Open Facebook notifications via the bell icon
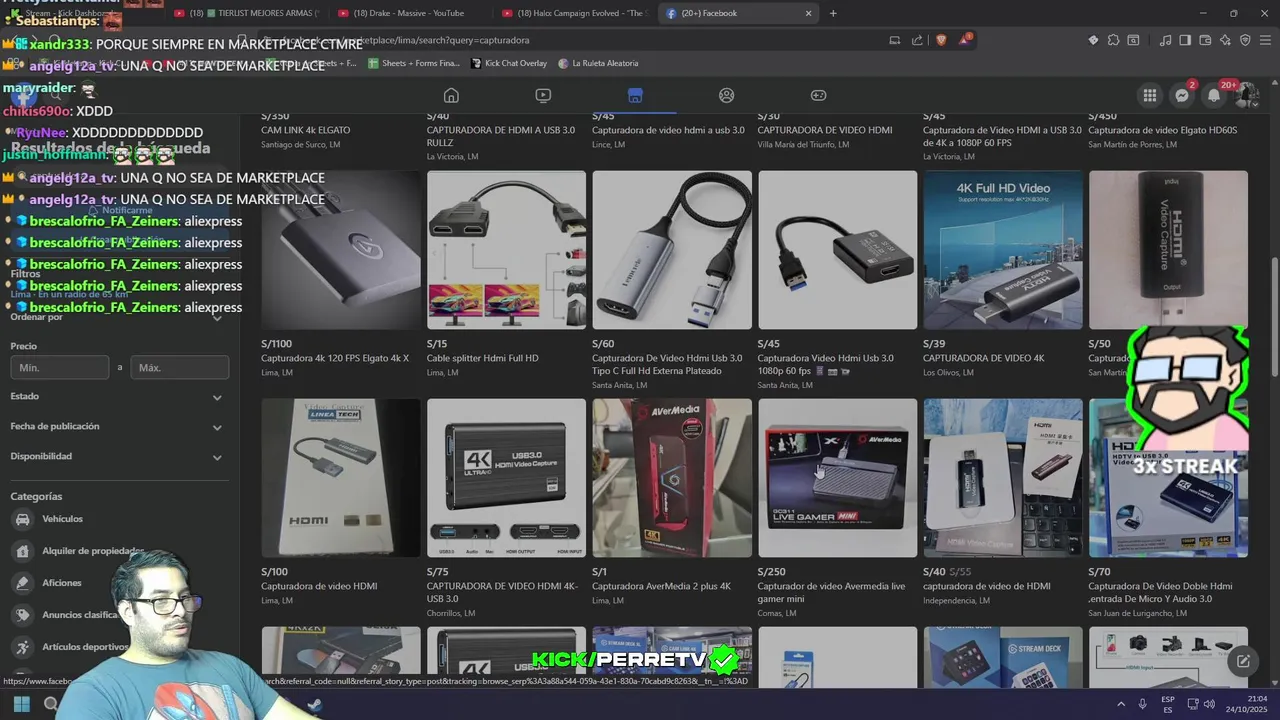 (x=1214, y=95)
